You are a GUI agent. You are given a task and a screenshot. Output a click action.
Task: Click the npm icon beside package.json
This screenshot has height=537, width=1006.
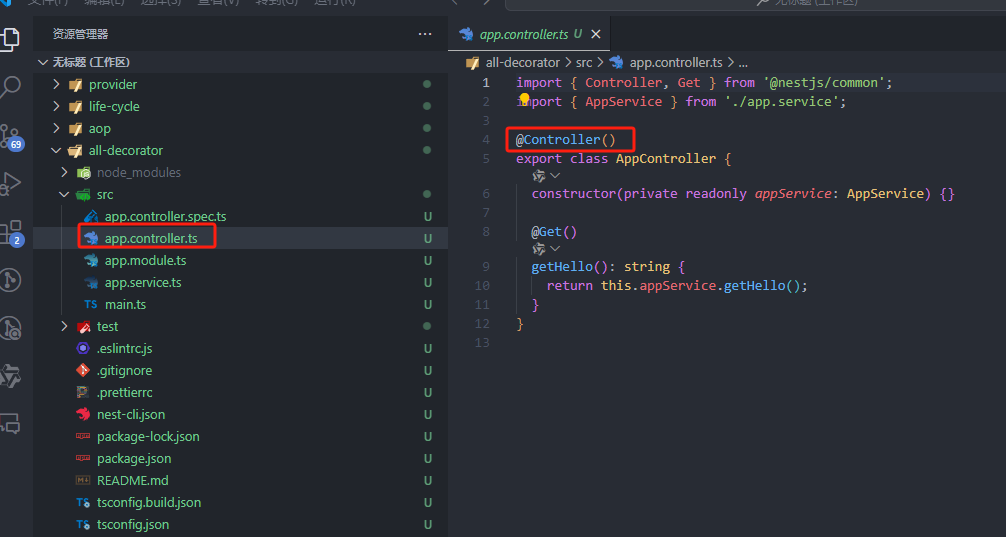(x=83, y=459)
